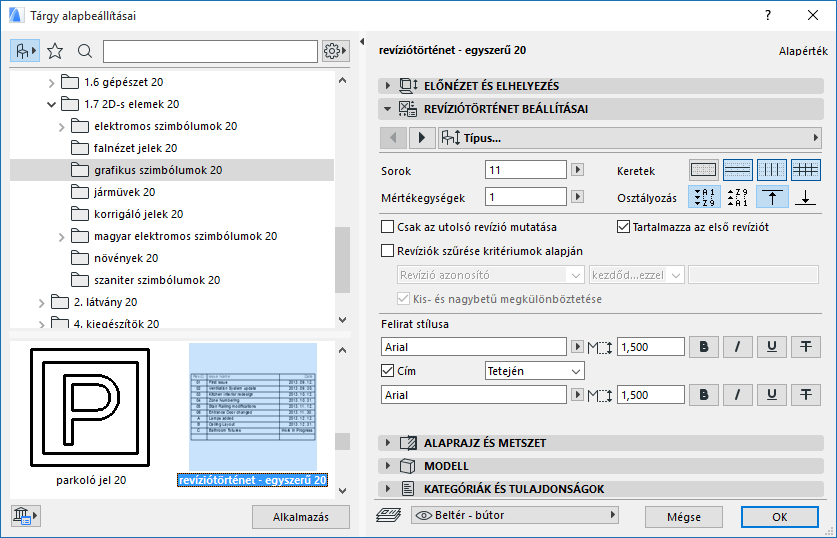Image resolution: width=837 pixels, height=538 pixels.
Task: Open Beltér - bútor layer dropdown
Action: pos(515,515)
